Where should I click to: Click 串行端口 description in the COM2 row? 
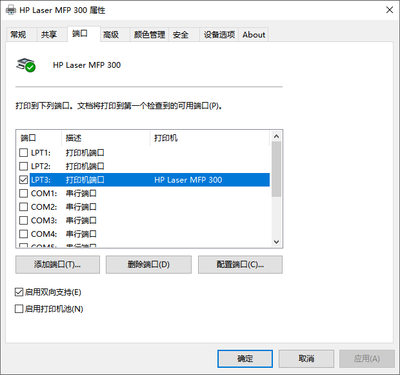tap(81, 207)
